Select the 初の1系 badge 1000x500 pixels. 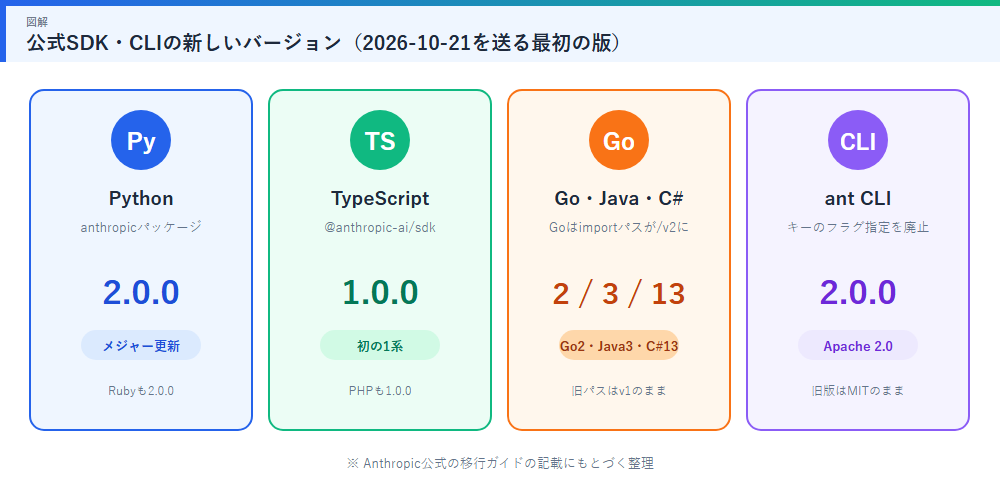click(380, 346)
